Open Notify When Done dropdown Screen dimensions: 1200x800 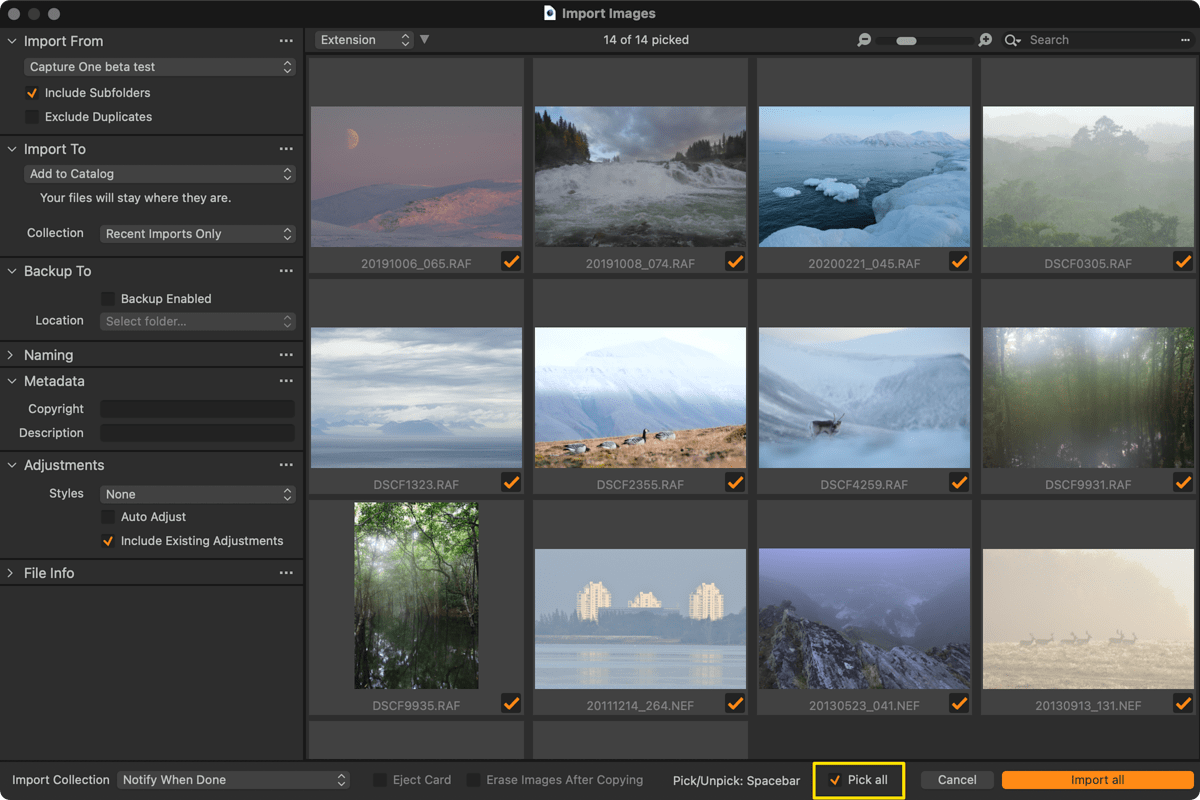[233, 780]
